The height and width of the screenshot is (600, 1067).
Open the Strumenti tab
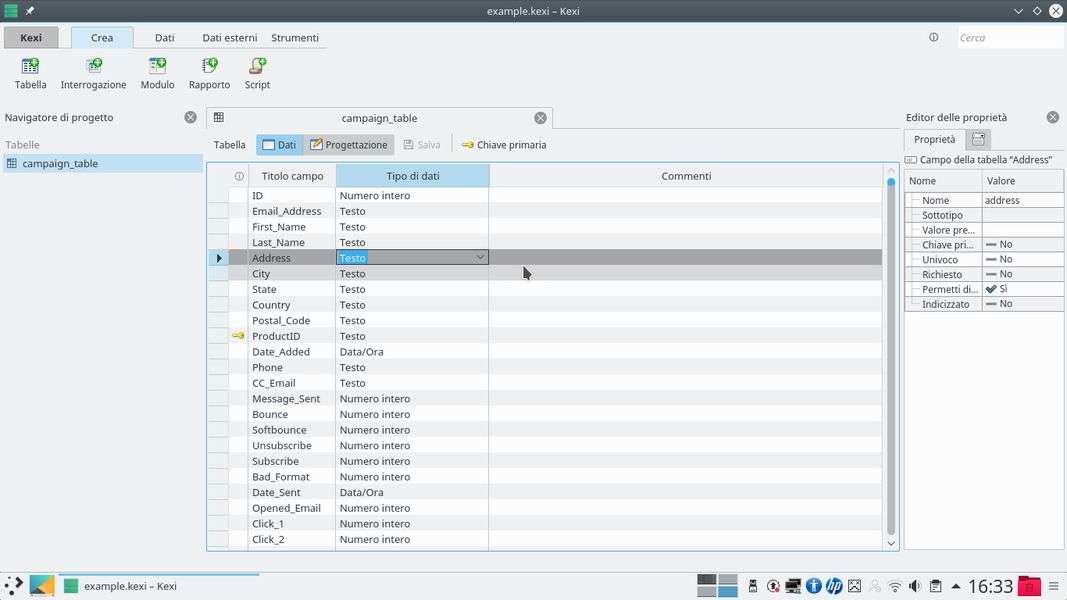click(295, 38)
